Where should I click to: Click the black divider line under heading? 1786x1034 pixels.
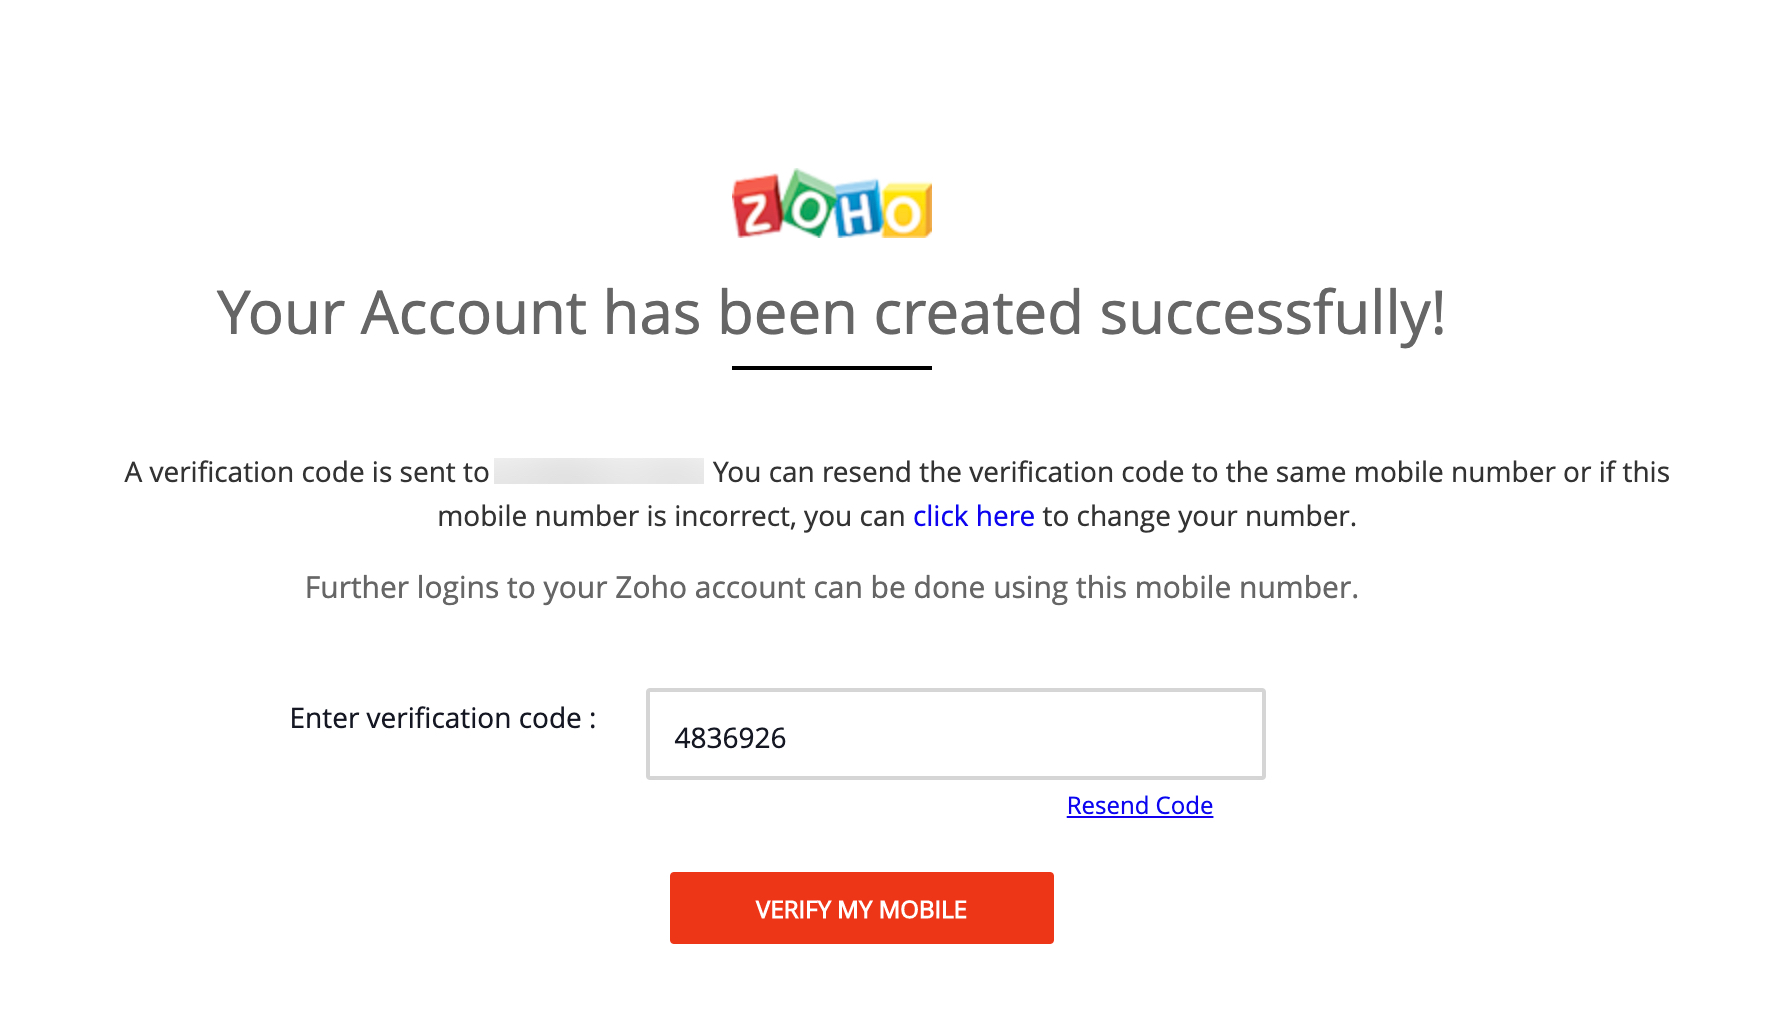click(x=831, y=368)
